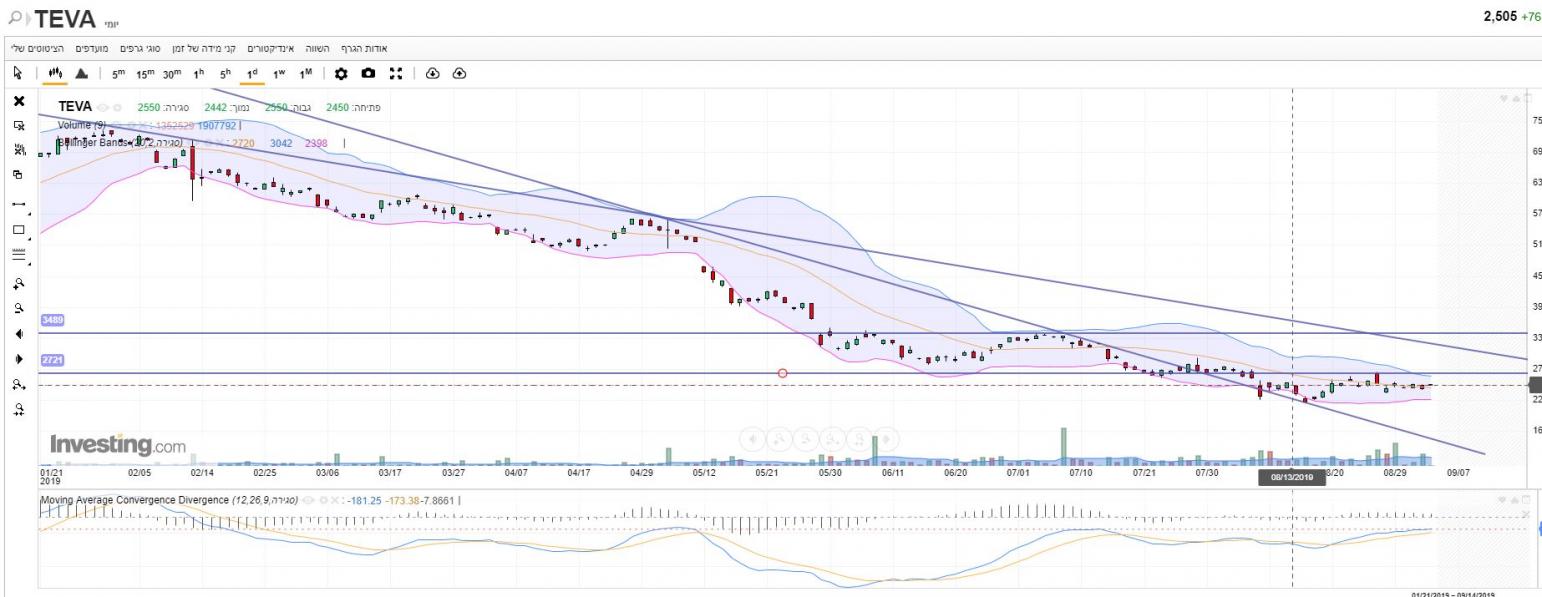The height and width of the screenshot is (597, 1542).
Task: Select the 1w weekly timeframe
Action: pyautogui.click(x=279, y=74)
